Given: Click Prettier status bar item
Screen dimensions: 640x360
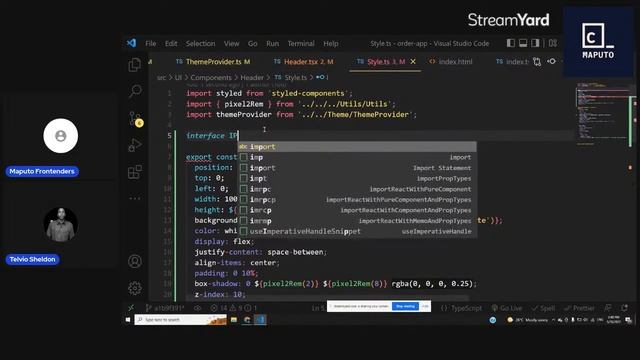Looking at the screenshot, I should pyautogui.click(x=579, y=308).
